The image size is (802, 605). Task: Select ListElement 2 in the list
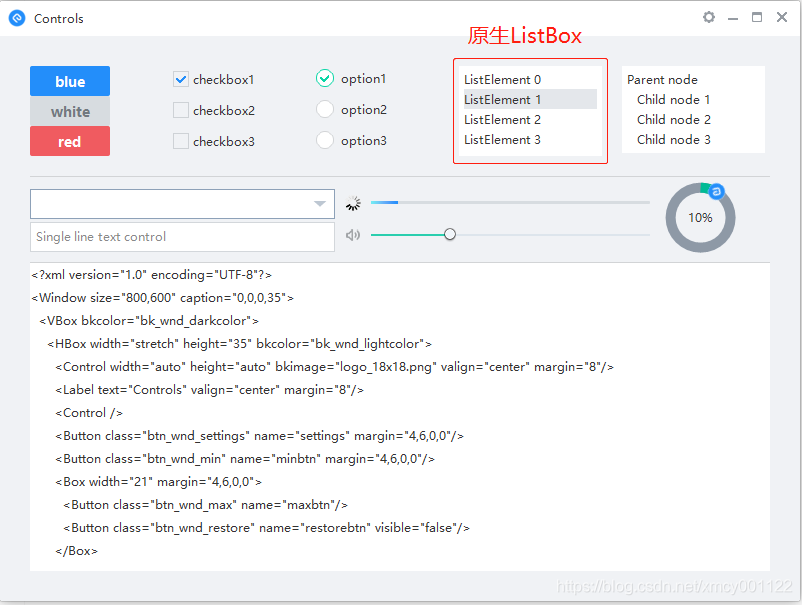530,119
